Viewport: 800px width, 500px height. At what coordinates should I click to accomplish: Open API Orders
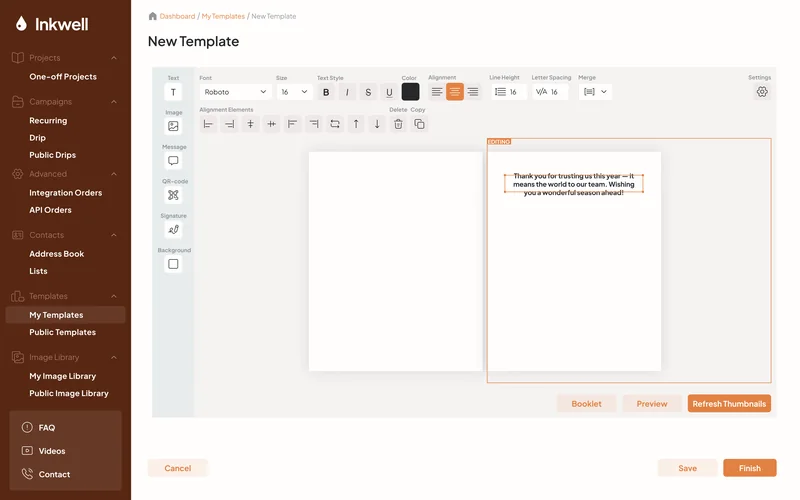coord(50,210)
